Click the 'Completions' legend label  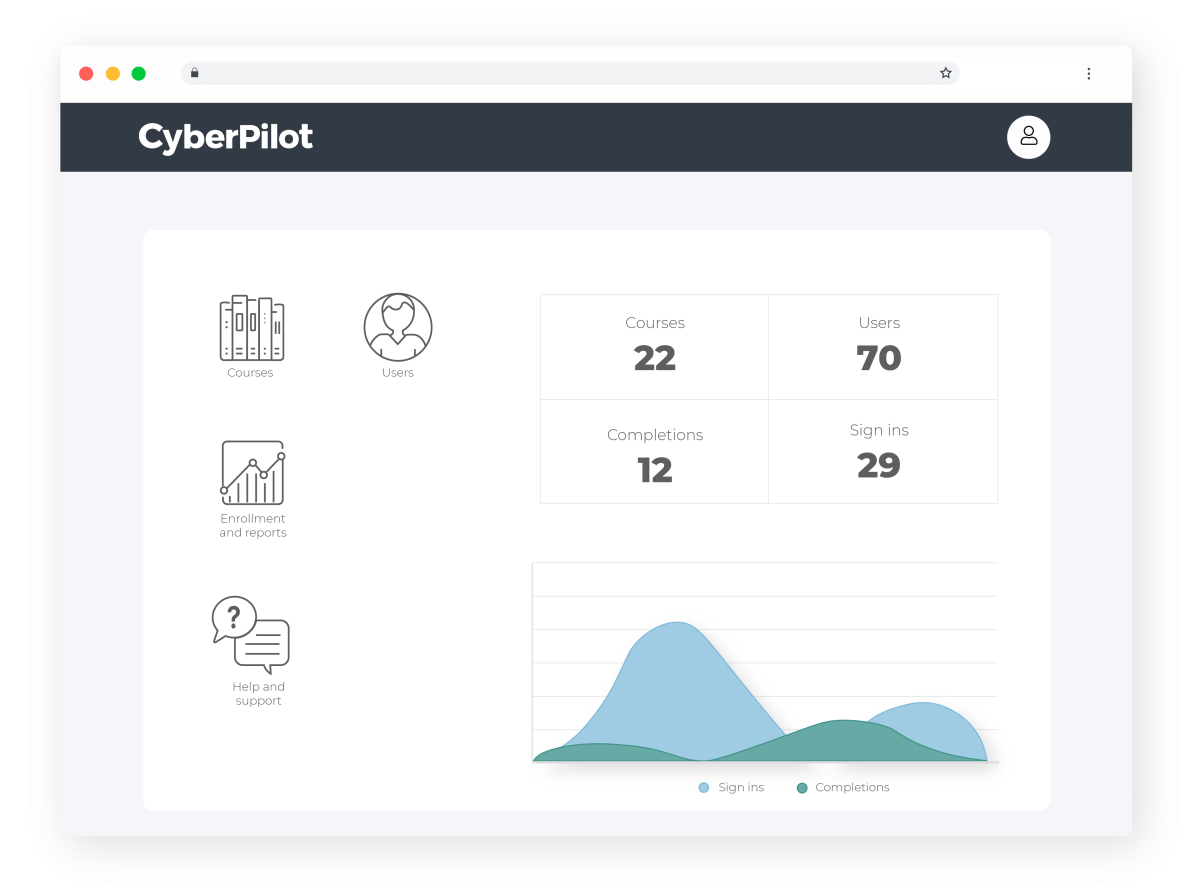click(852, 788)
